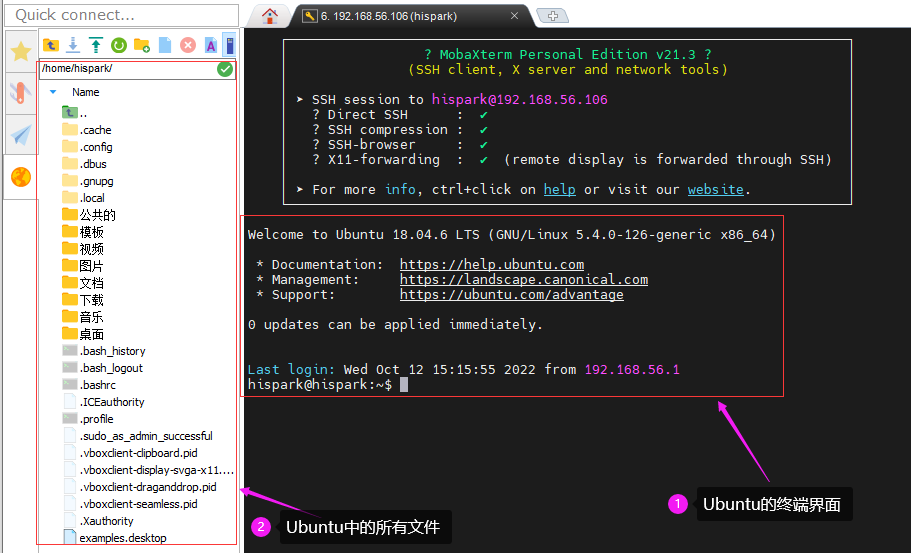Screen dimensions: 911x553
Task: Open the MobaXterm website link
Action: click(x=715, y=189)
